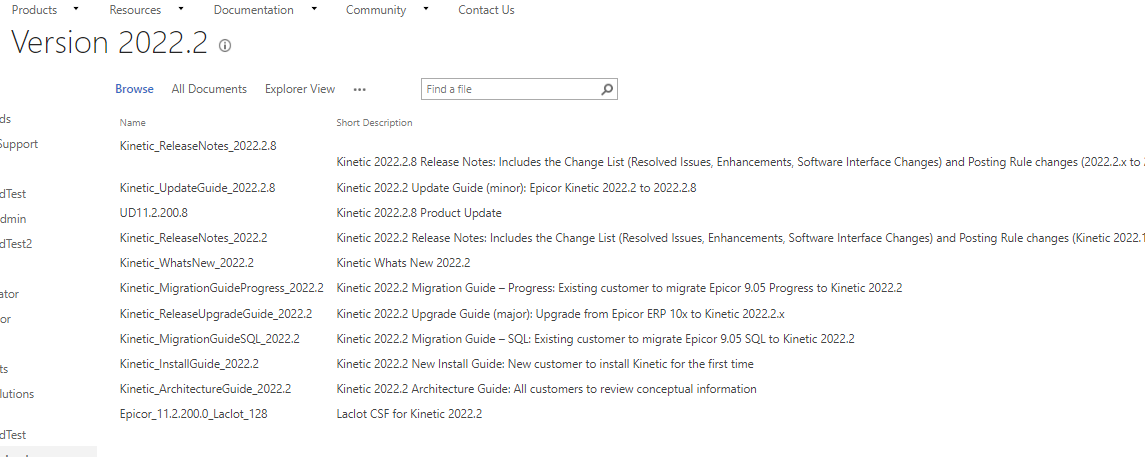1145x457 pixels.
Task: Open Kinetic_InstallGuide_2022.2 file
Action: click(189, 364)
